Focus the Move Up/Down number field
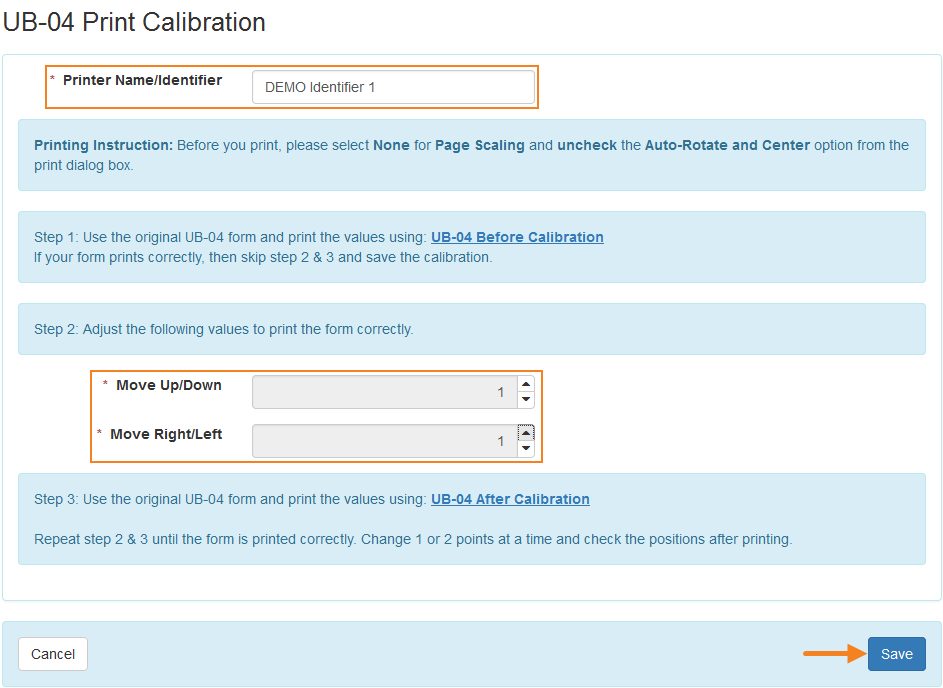The image size is (943, 688). (x=384, y=392)
